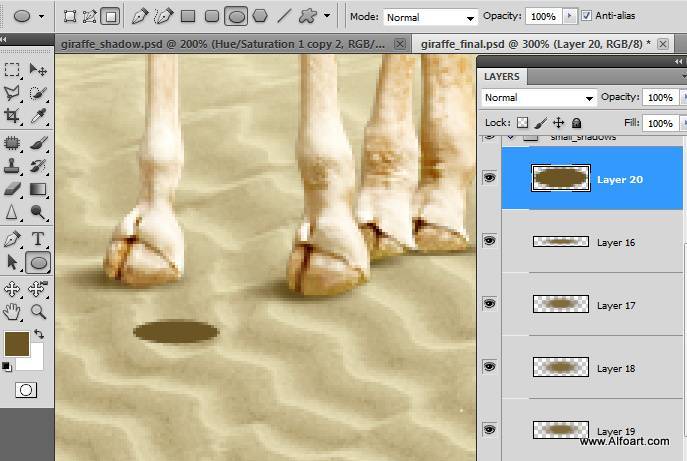This screenshot has width=687, height=461.
Task: Uncheck the Anti-alias checkbox
Action: coord(586,17)
